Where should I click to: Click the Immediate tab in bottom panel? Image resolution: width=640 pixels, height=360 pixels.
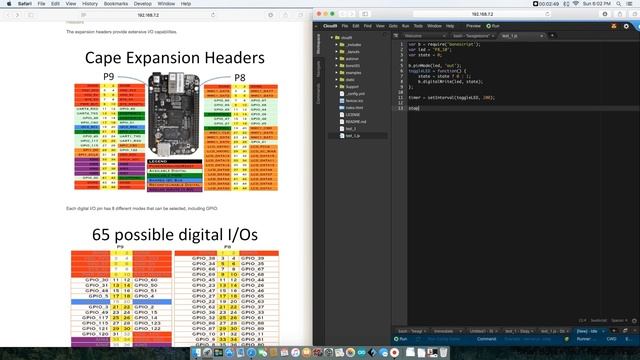(447, 331)
